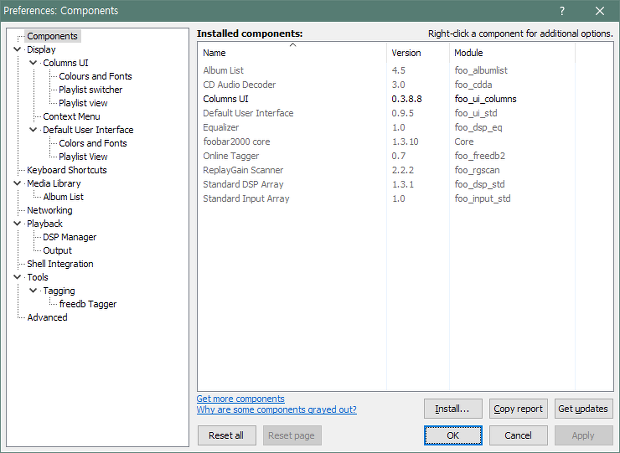The width and height of the screenshot is (620, 453).
Task: Select Tools tree item
Action: click(38, 277)
